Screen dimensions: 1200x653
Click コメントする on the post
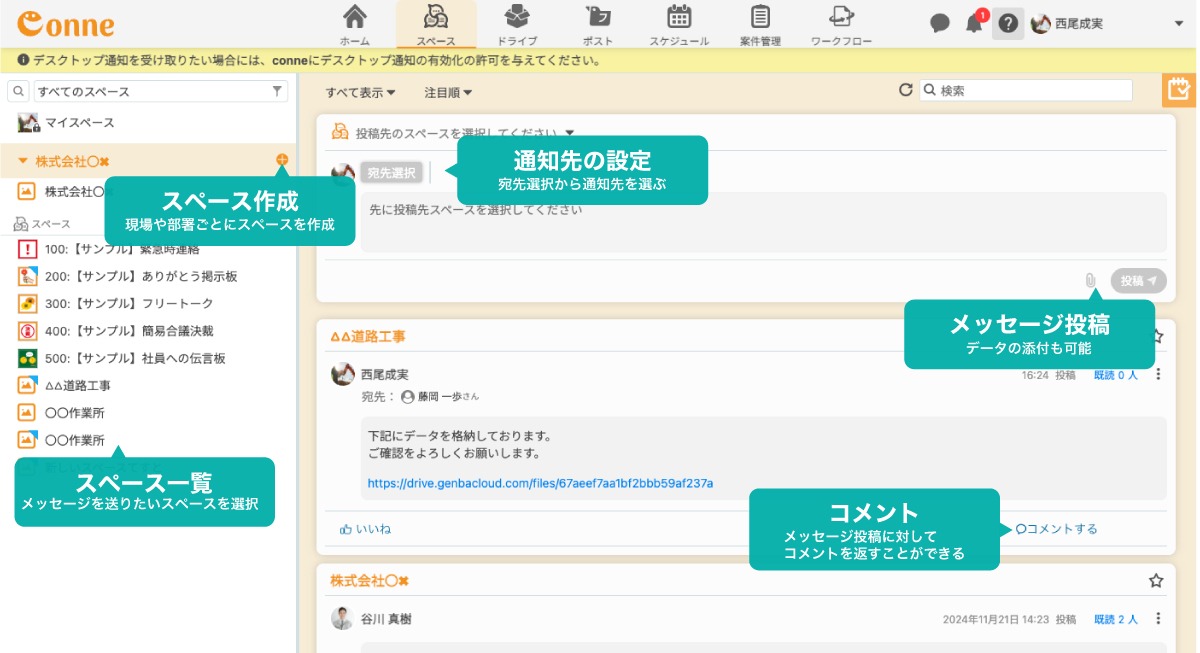pos(1056,529)
